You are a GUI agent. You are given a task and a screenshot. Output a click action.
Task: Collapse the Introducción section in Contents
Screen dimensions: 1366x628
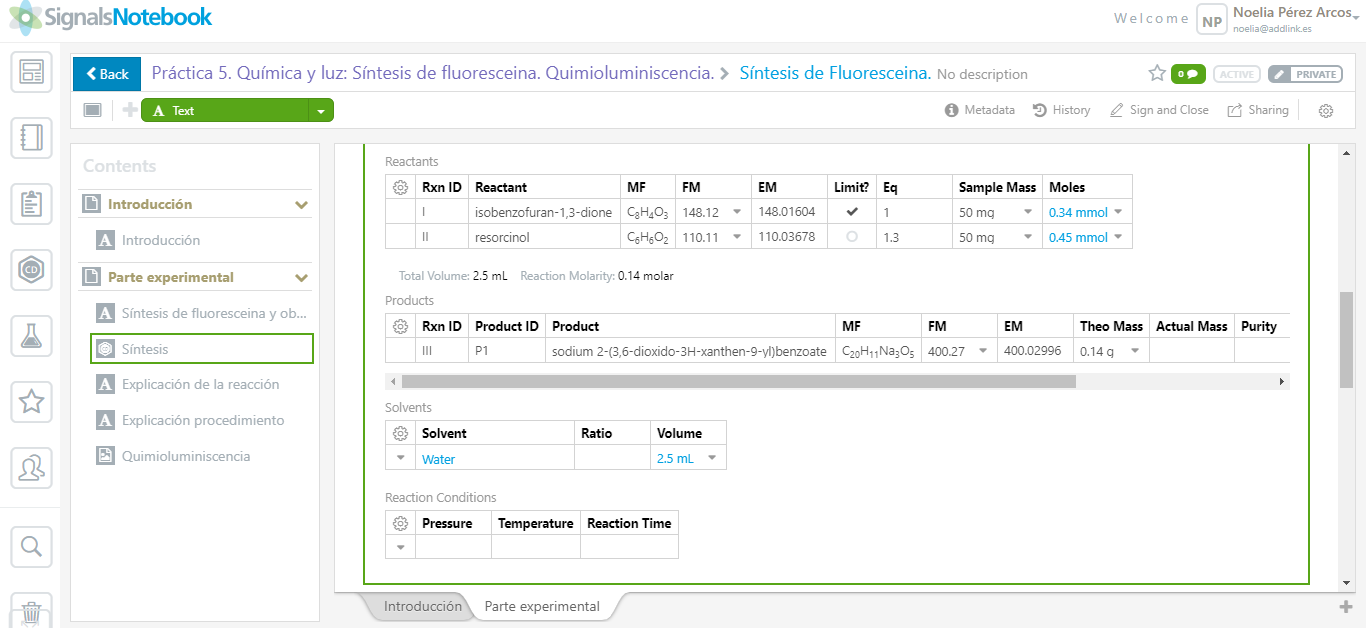point(301,205)
